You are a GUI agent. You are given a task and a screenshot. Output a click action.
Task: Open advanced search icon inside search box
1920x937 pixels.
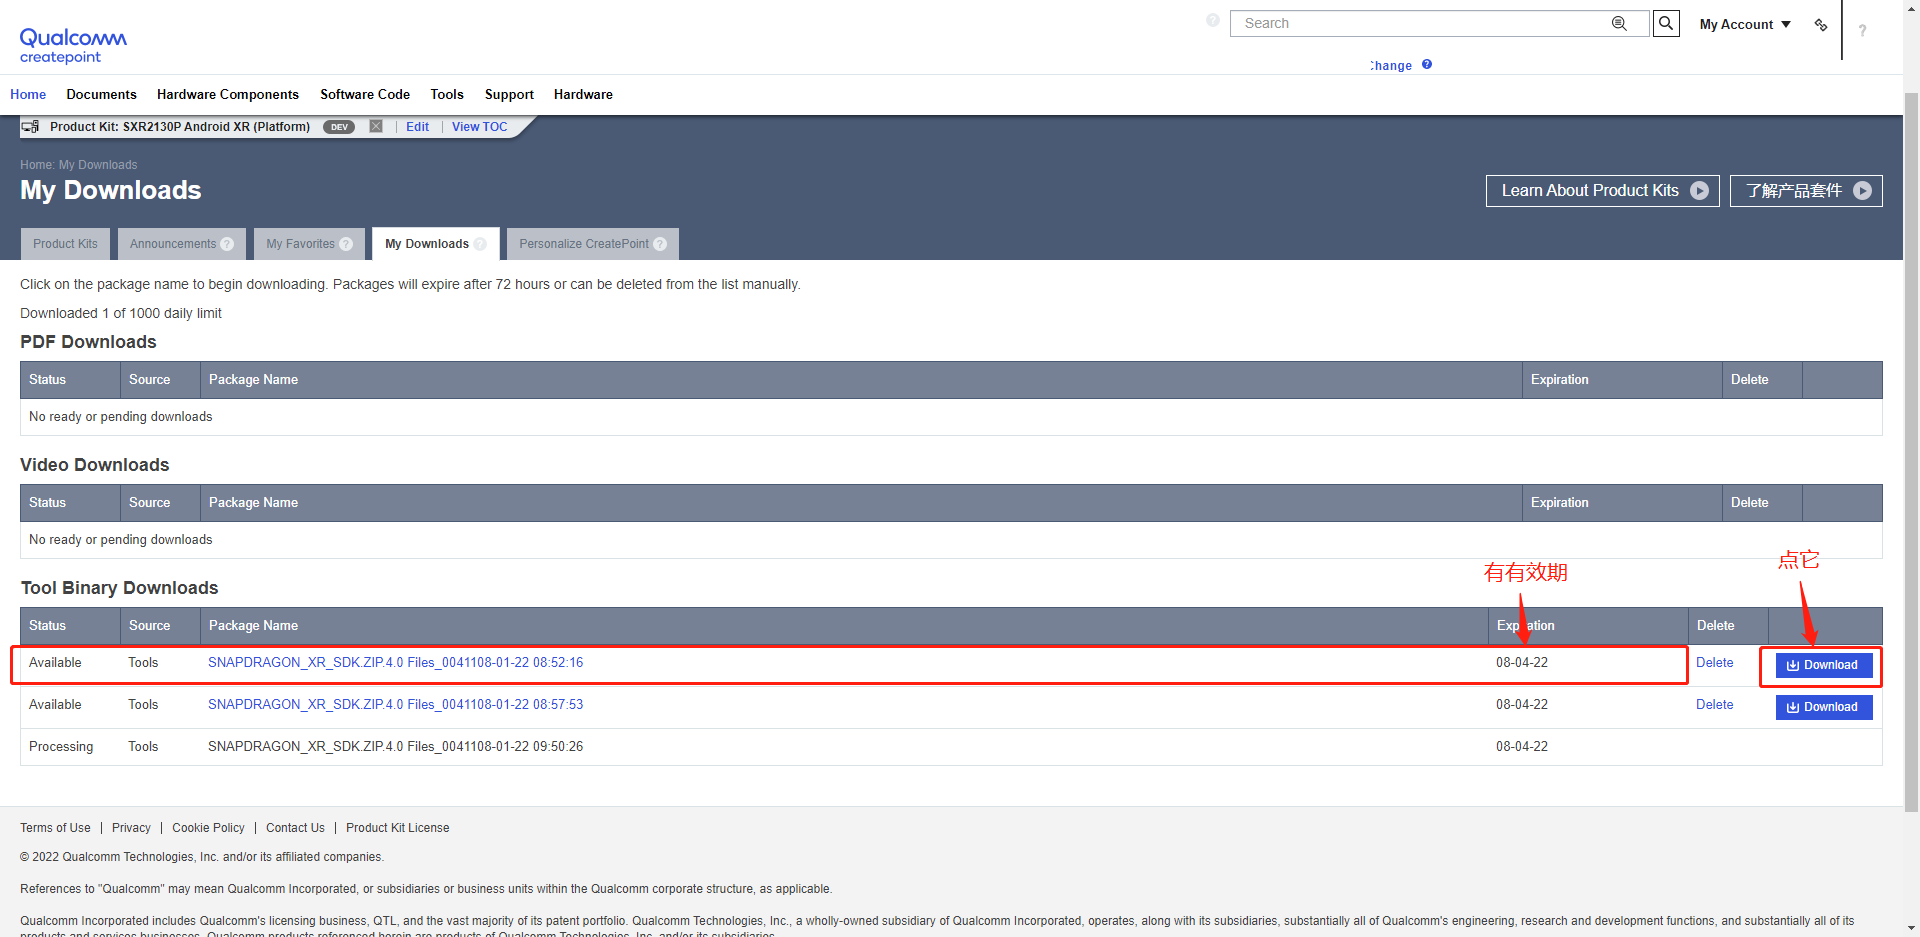[x=1619, y=23]
